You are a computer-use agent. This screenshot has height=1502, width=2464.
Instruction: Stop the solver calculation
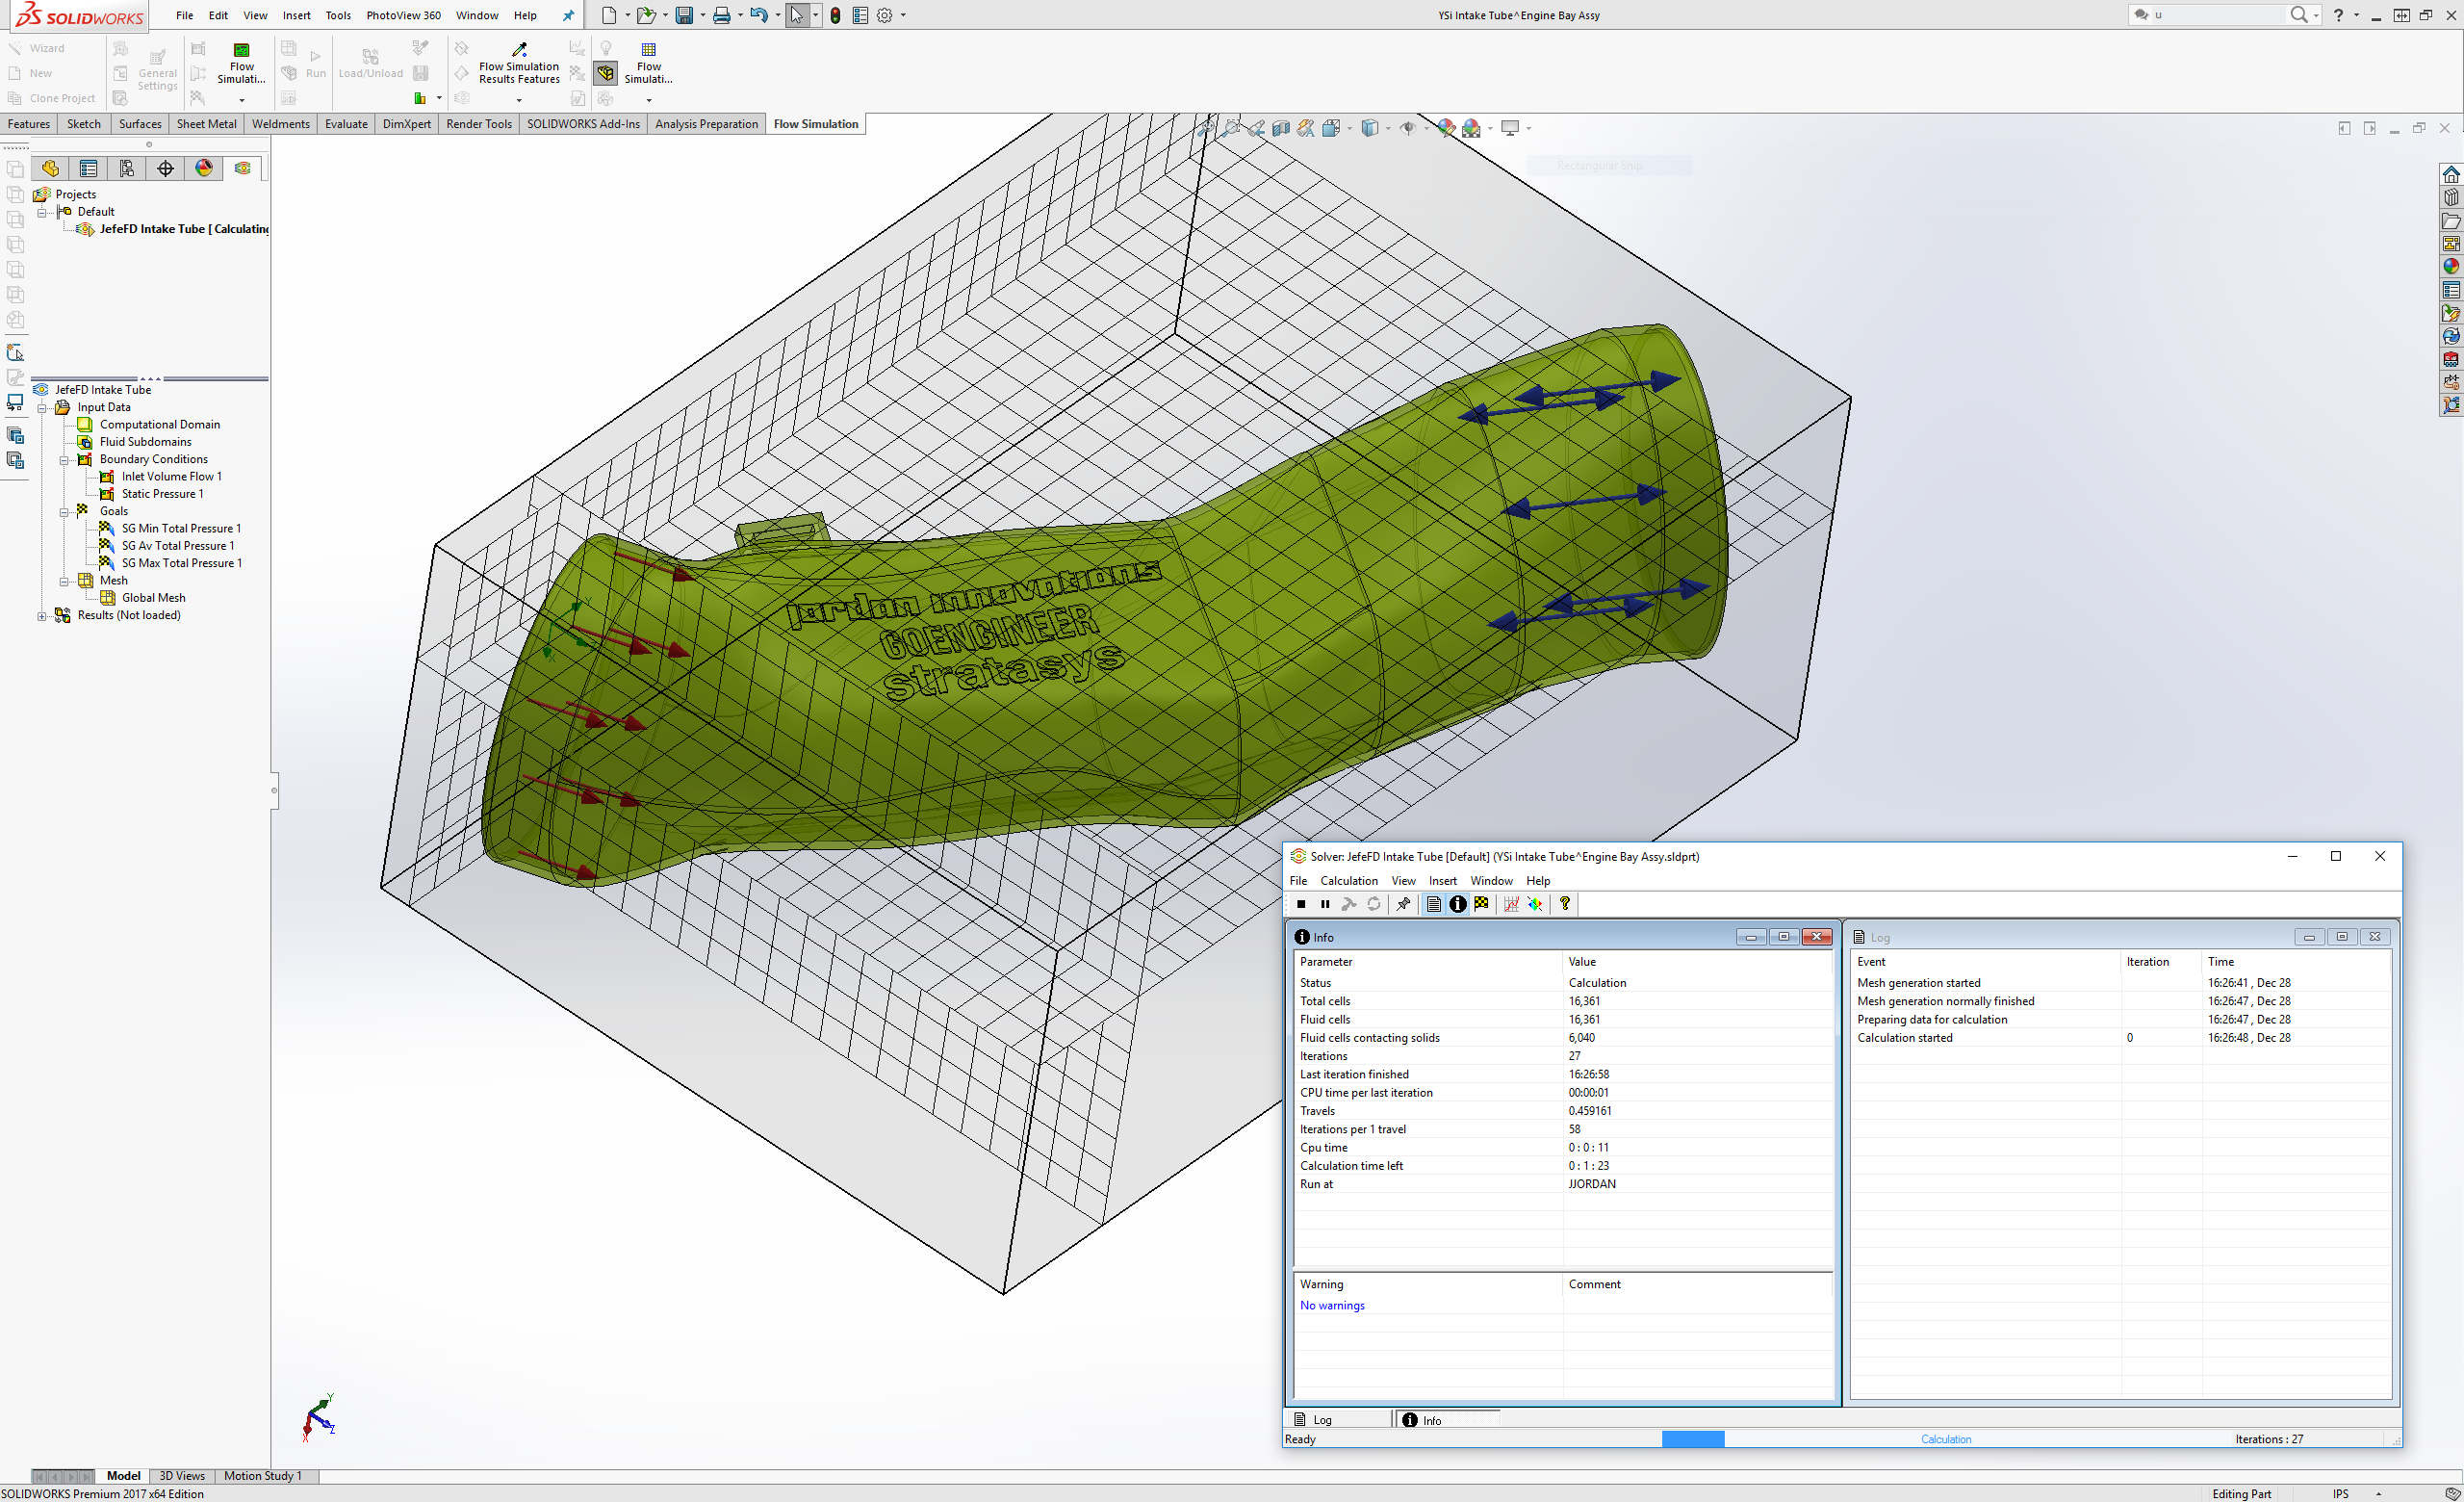click(1301, 904)
